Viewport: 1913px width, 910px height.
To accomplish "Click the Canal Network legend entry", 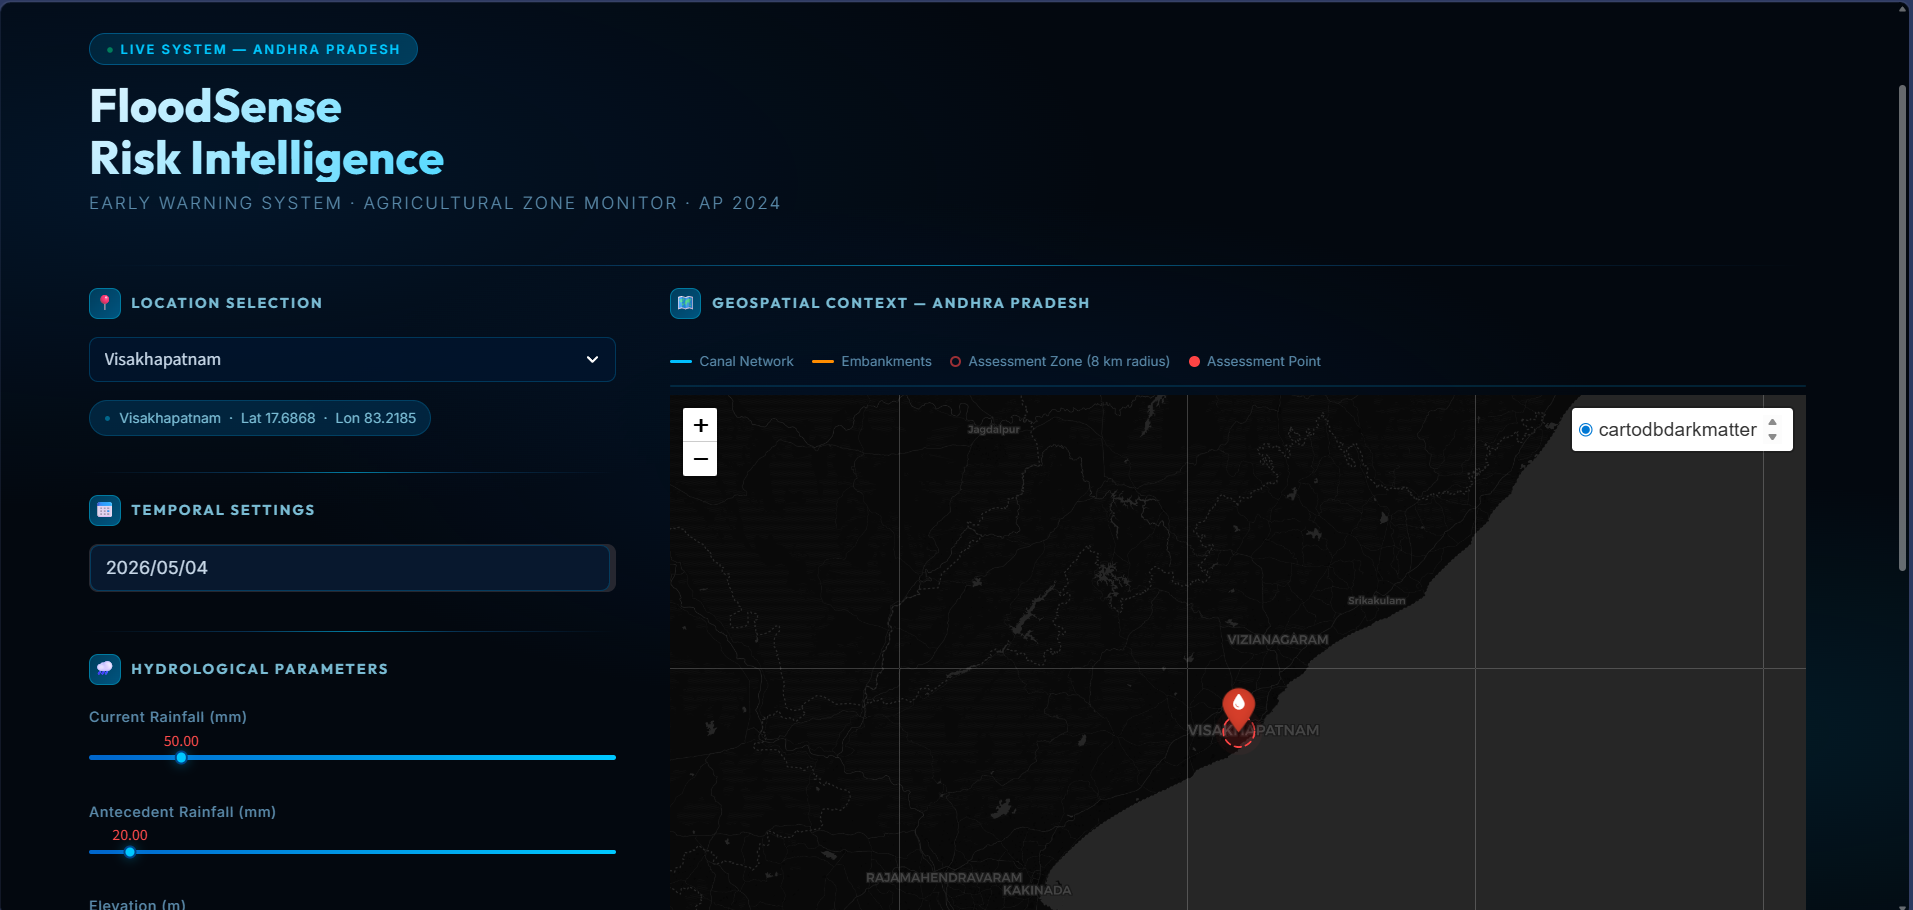I will (732, 361).
